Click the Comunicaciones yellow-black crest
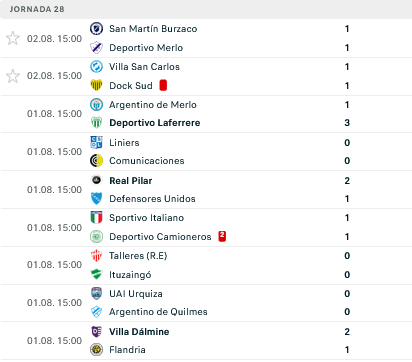 click(x=96, y=161)
